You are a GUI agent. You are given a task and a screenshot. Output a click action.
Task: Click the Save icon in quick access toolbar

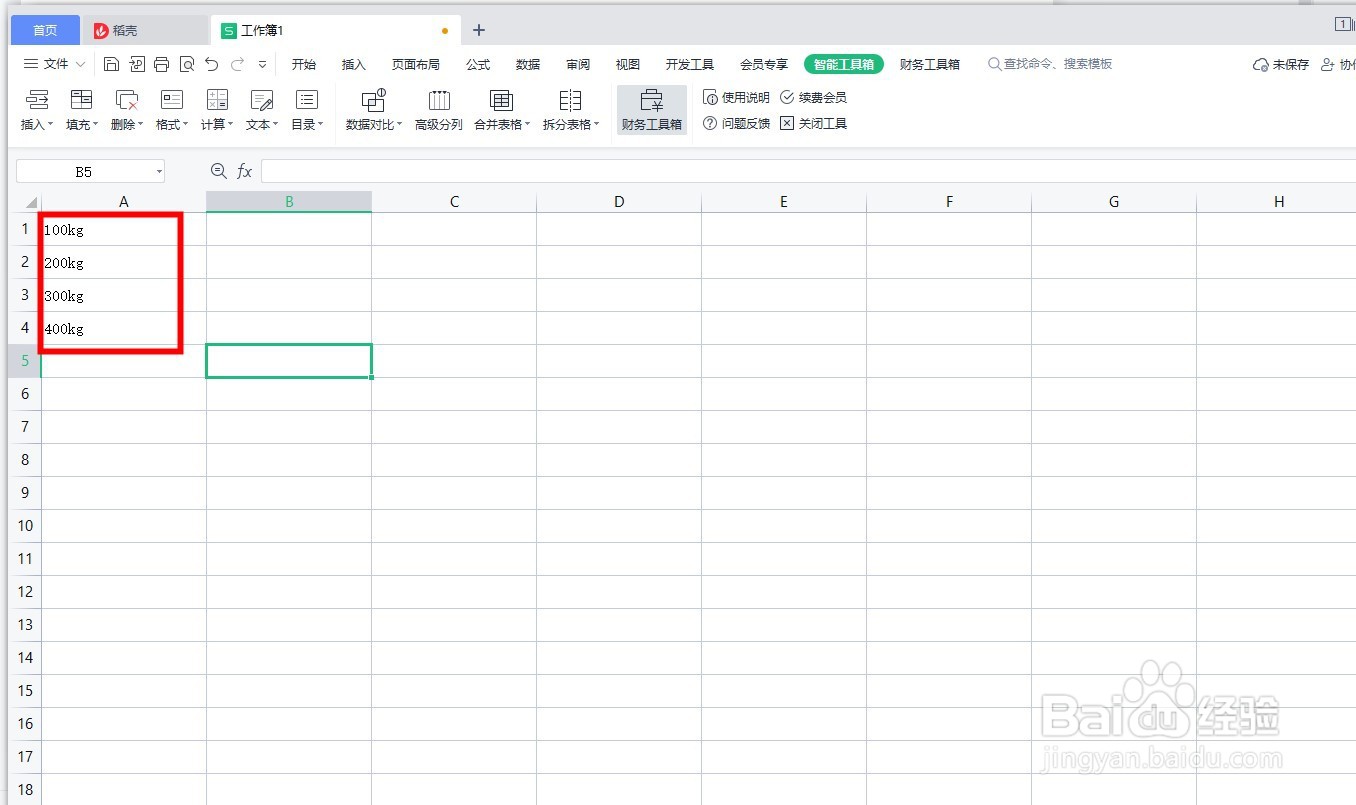click(111, 64)
